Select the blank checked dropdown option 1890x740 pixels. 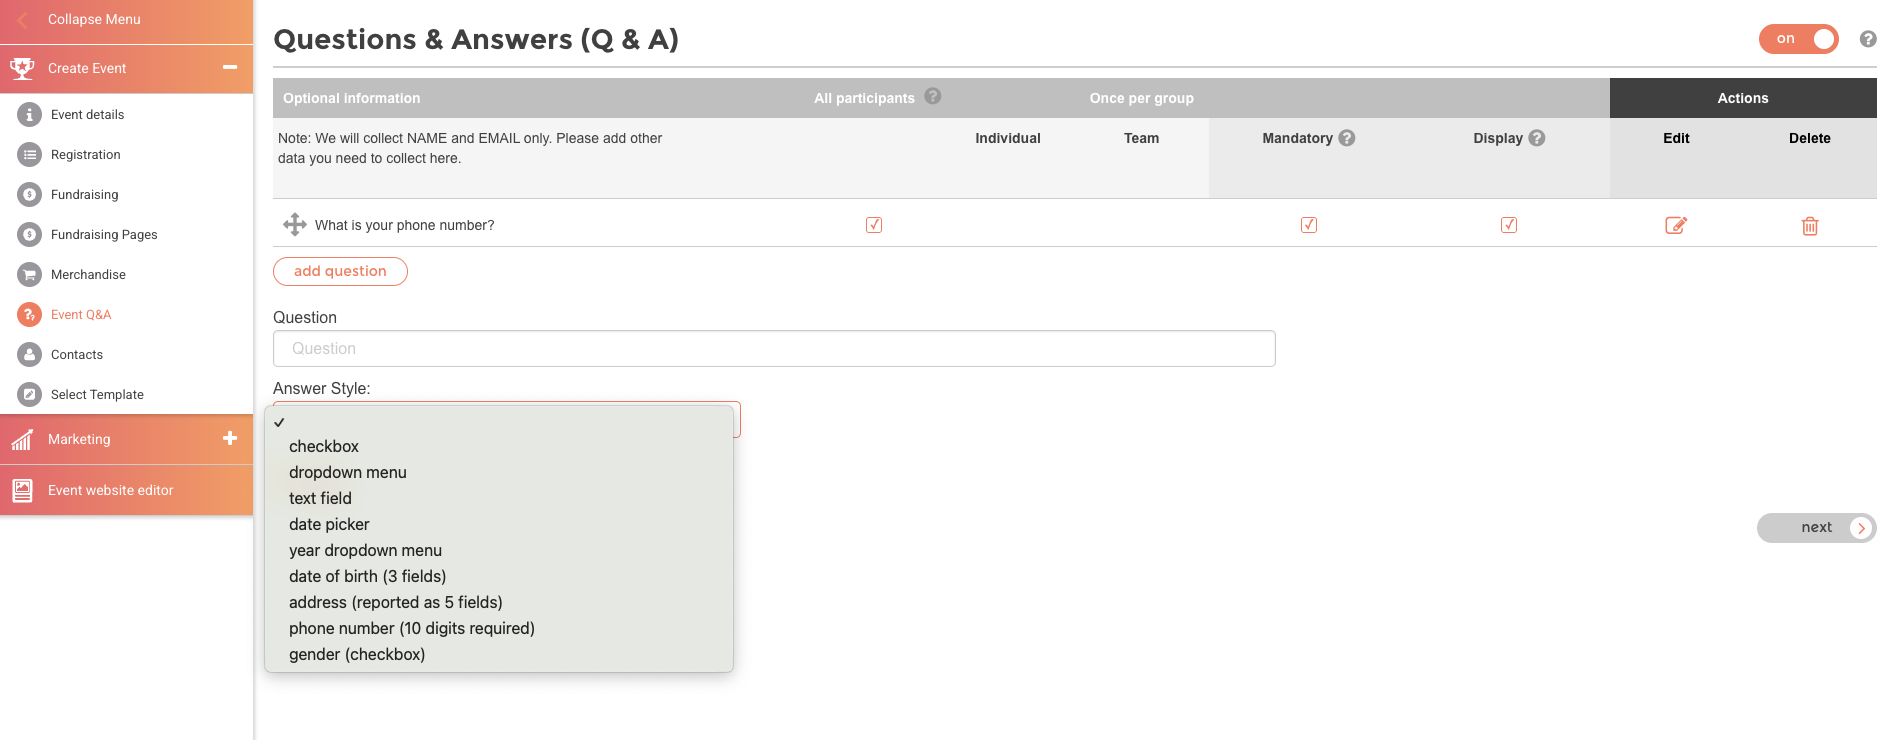pyautogui.click(x=499, y=422)
